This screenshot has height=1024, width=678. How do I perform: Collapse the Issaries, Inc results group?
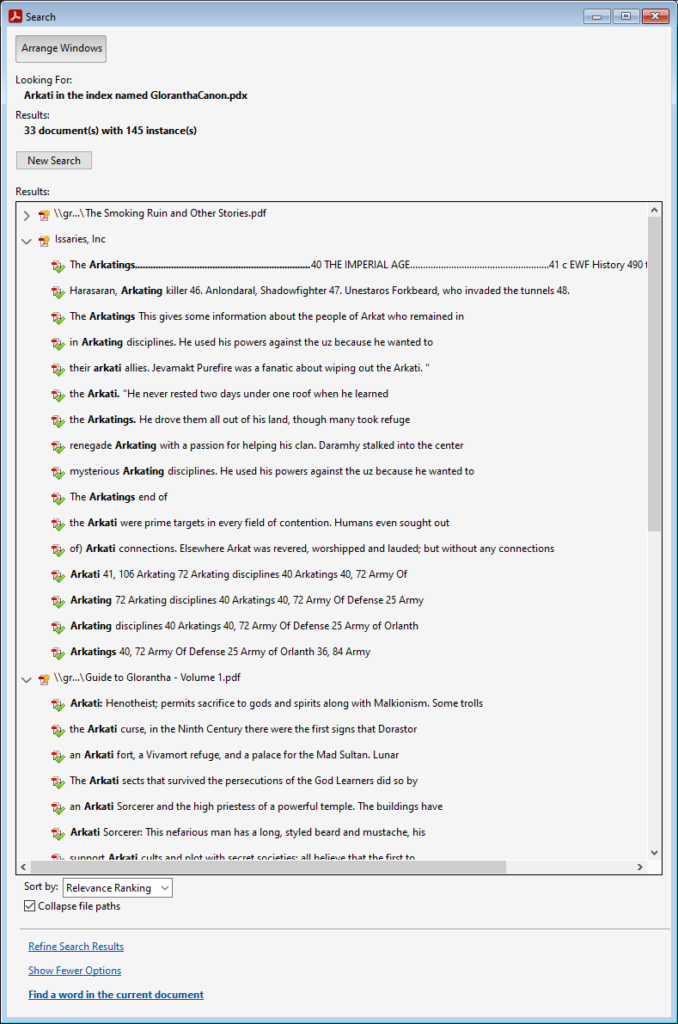26,241
